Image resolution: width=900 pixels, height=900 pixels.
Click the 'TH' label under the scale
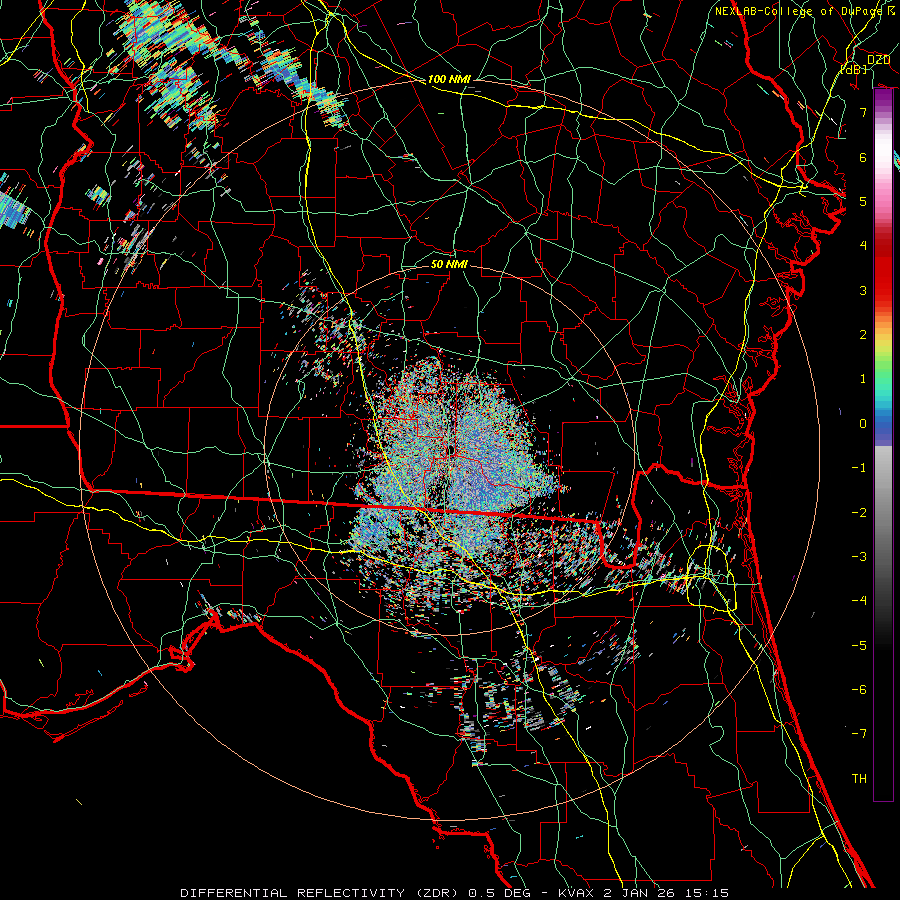click(x=859, y=779)
